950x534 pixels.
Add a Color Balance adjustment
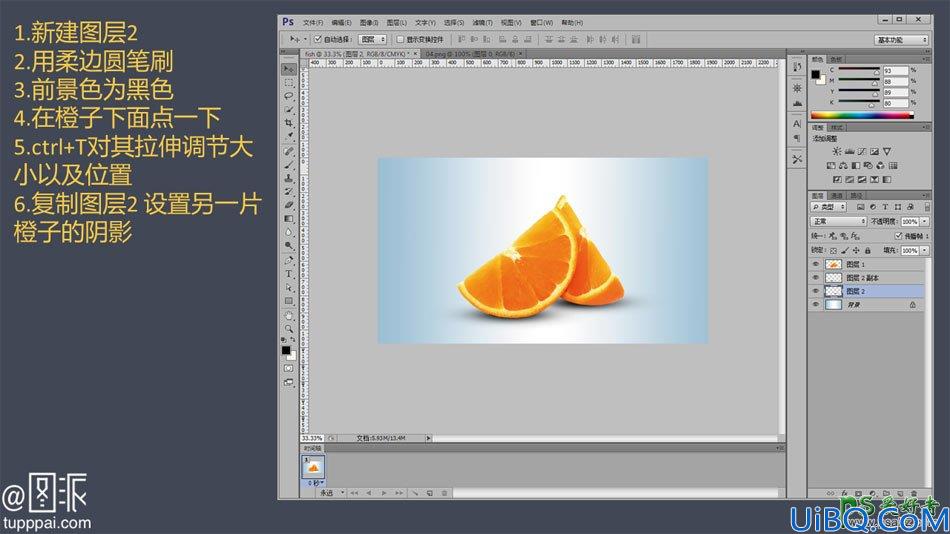pos(843,165)
